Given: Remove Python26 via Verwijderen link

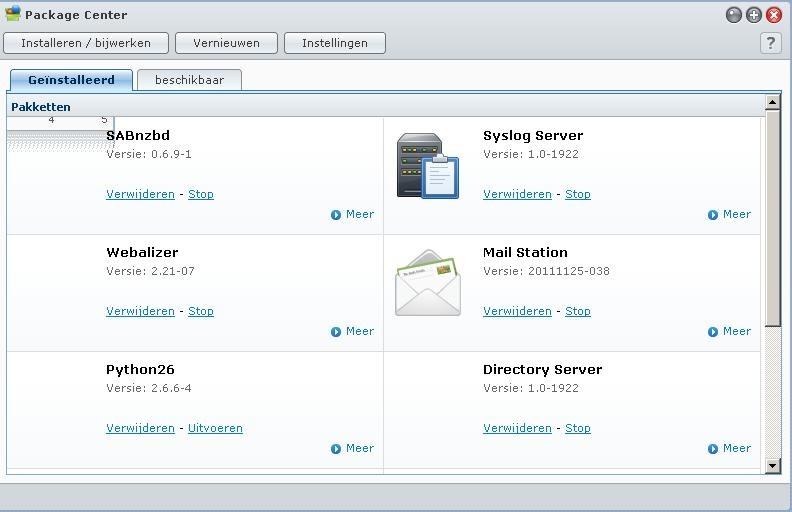Looking at the screenshot, I should coord(140,428).
